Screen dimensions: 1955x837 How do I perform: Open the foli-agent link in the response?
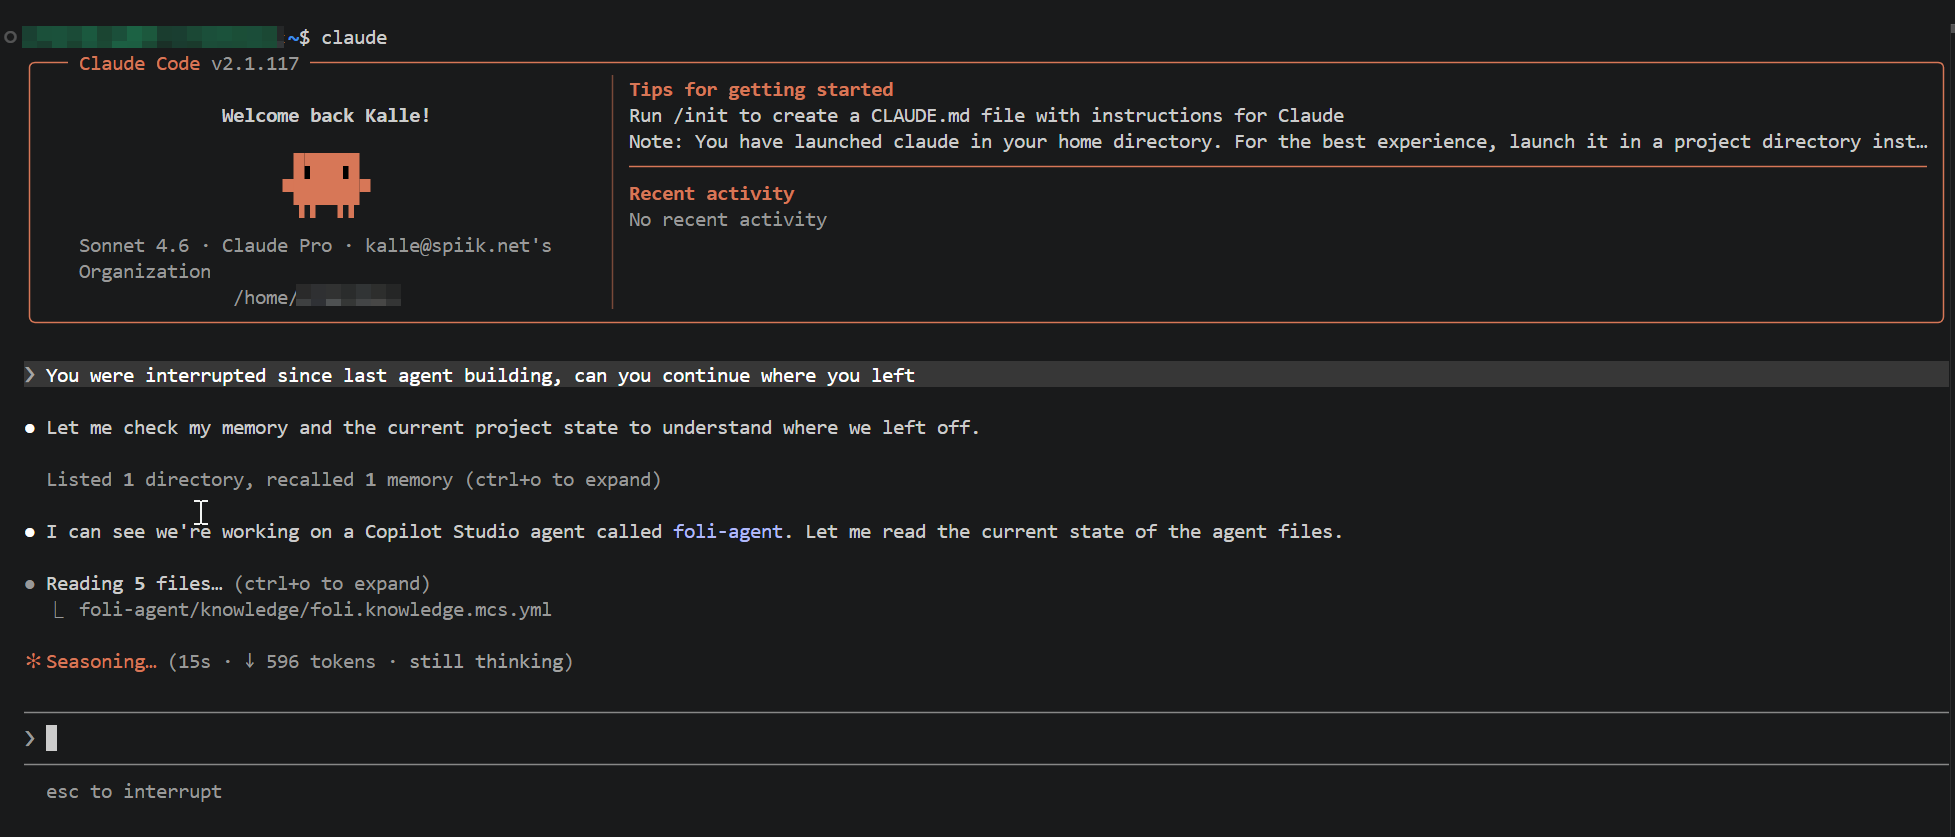tap(727, 532)
